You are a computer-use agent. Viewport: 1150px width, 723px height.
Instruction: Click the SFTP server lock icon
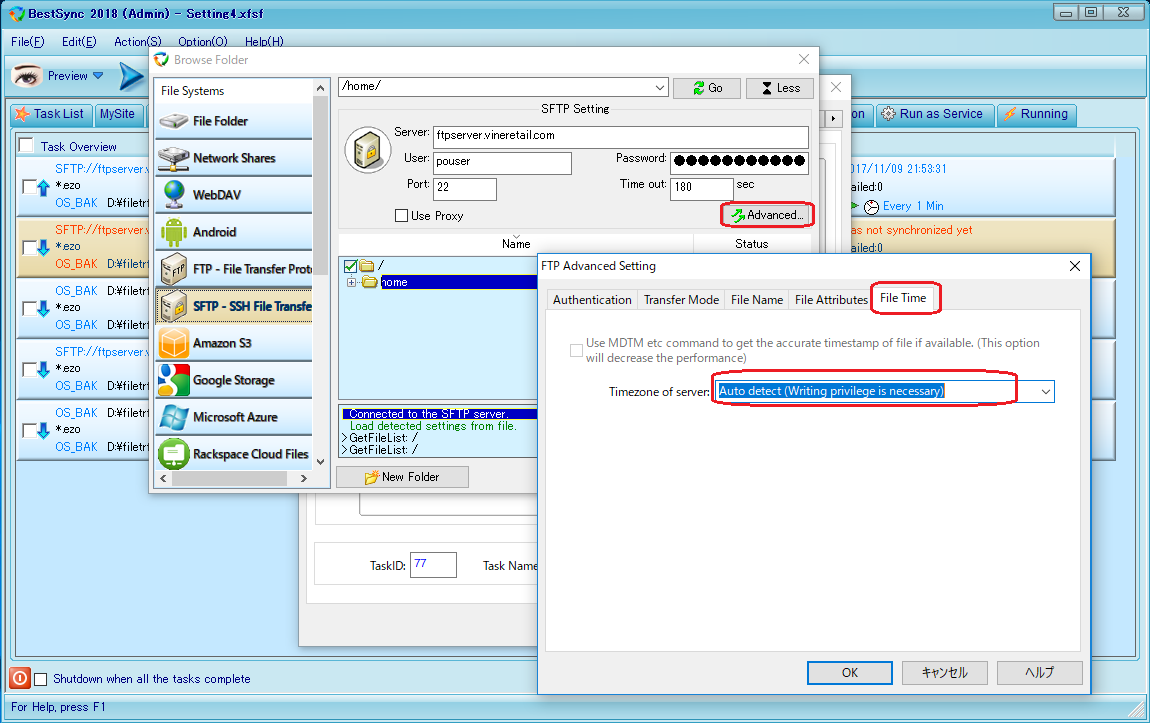click(367, 150)
